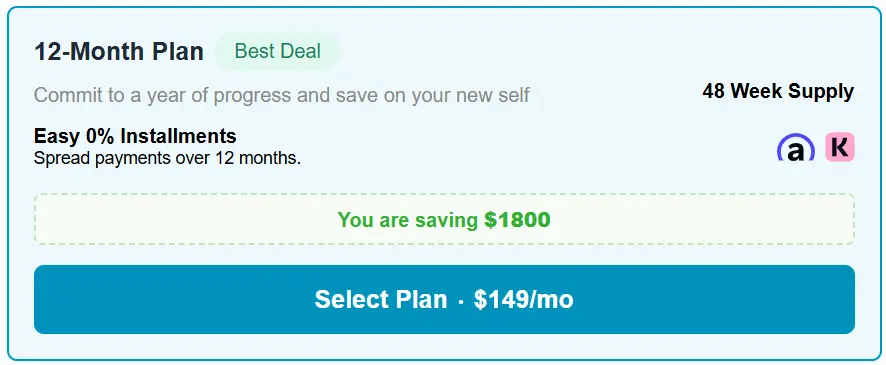Click 'Spread payments over 12 months' text
Image resolution: width=886 pixels, height=365 pixels.
[167, 158]
